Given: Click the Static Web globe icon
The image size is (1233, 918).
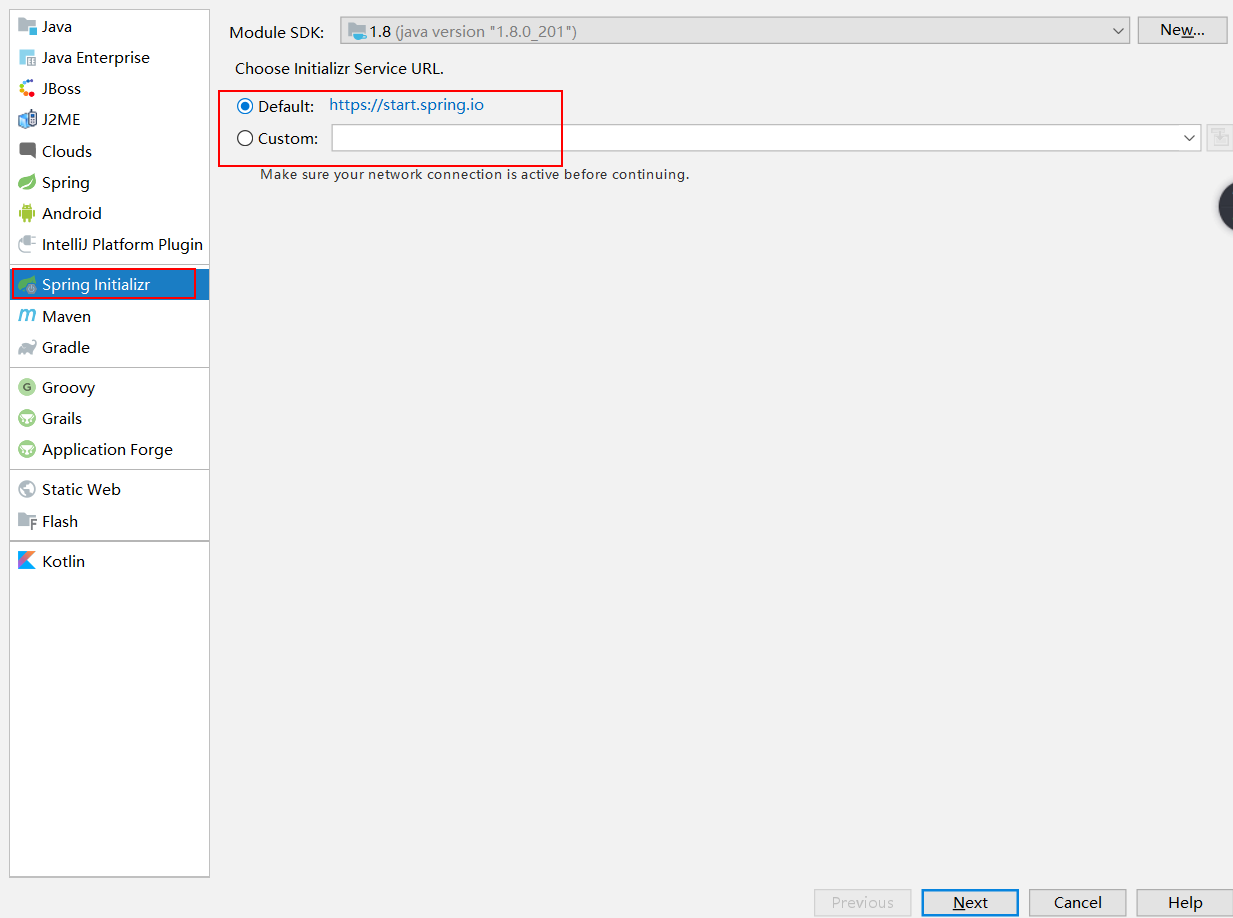Looking at the screenshot, I should point(27,489).
